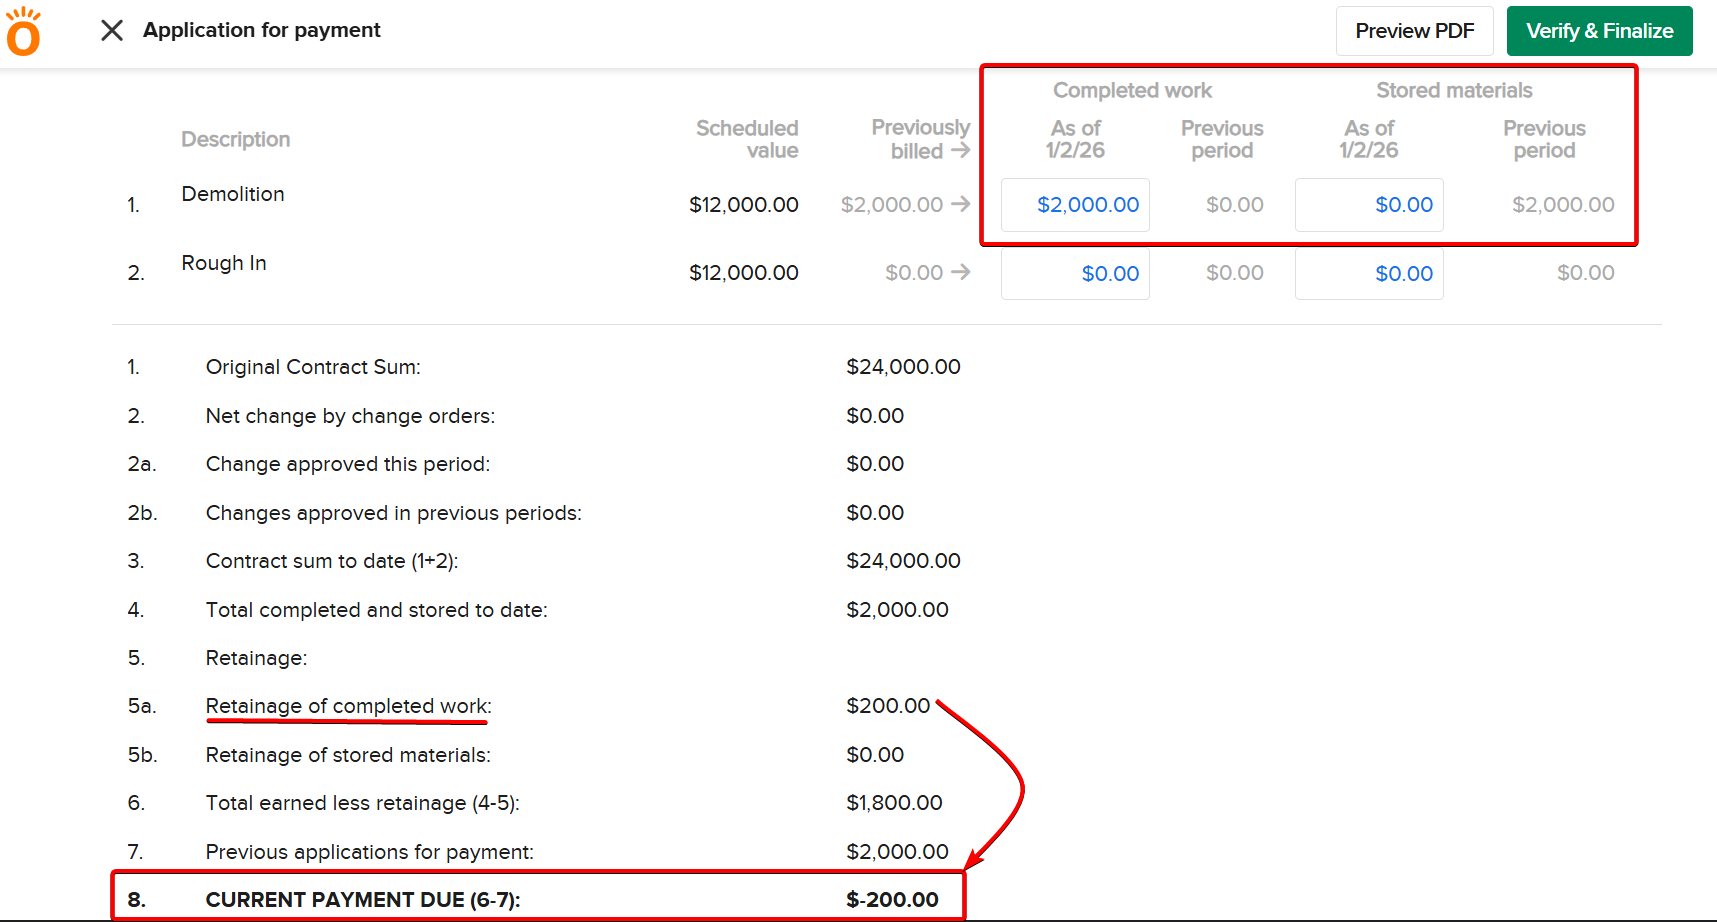This screenshot has height=922, width=1717.
Task: Click the Stored materials column group header
Action: click(1454, 91)
